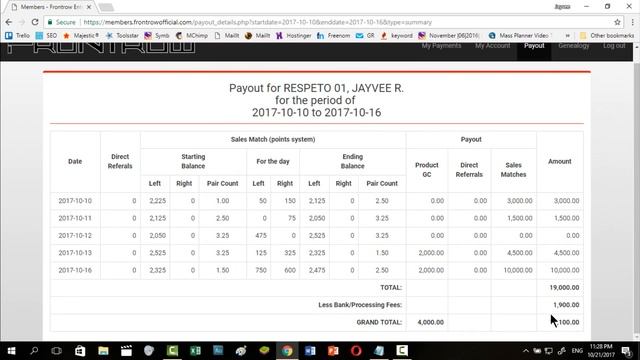Expand the bookmarks overflow chevron

point(567,36)
